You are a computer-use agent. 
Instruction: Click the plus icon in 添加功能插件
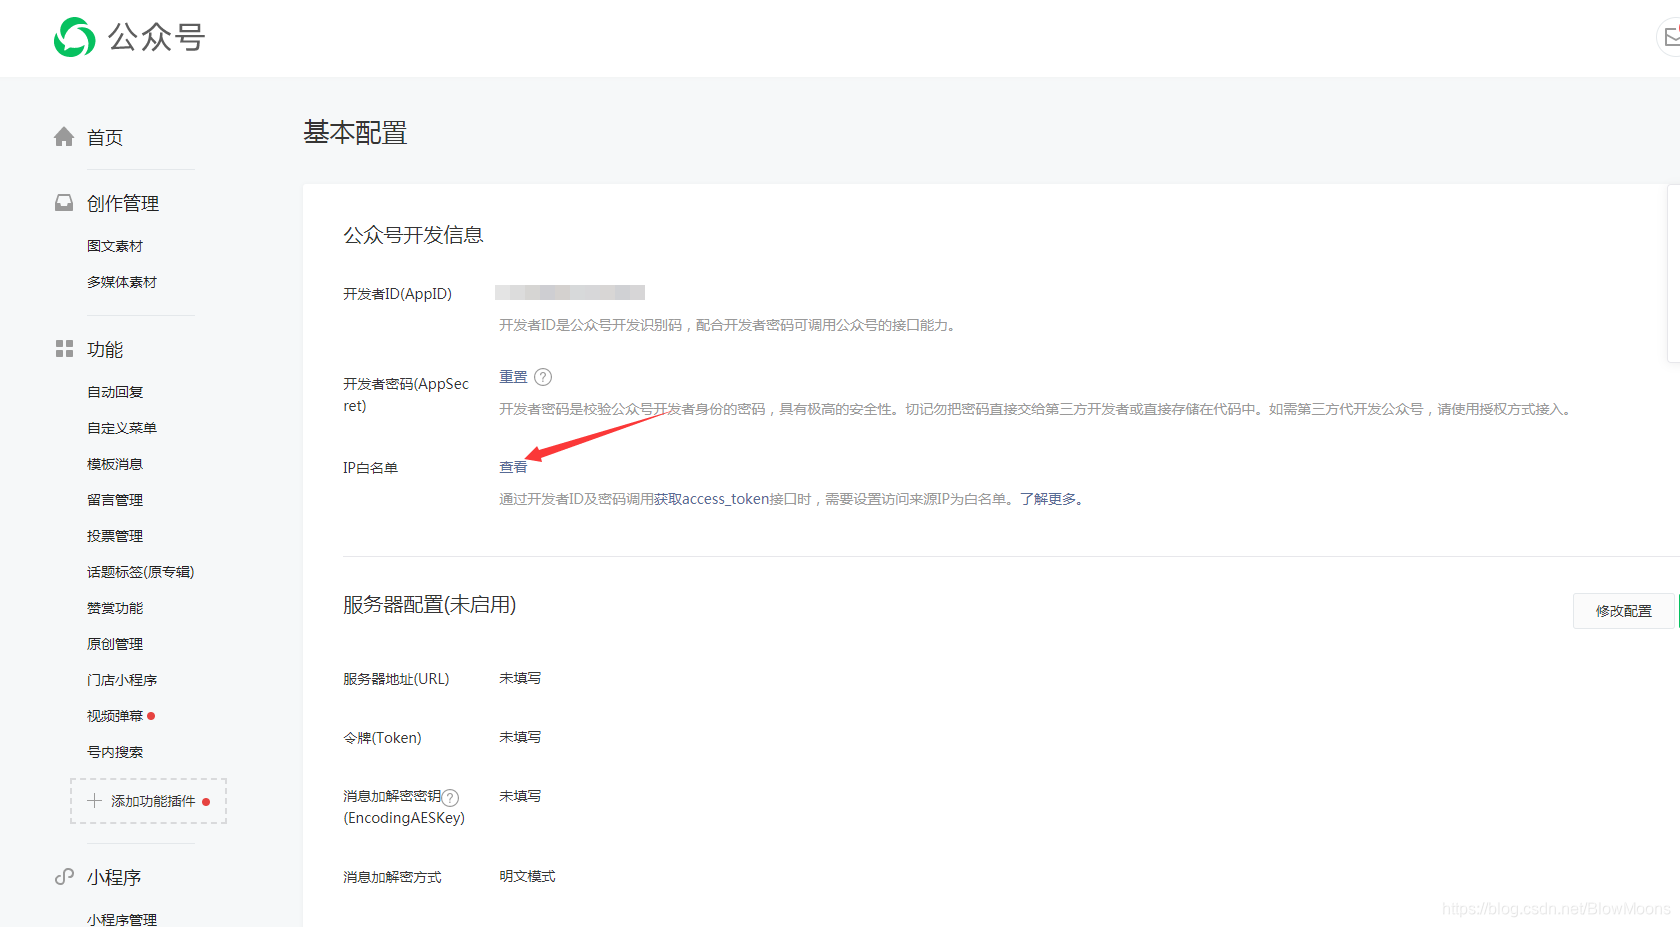click(95, 801)
